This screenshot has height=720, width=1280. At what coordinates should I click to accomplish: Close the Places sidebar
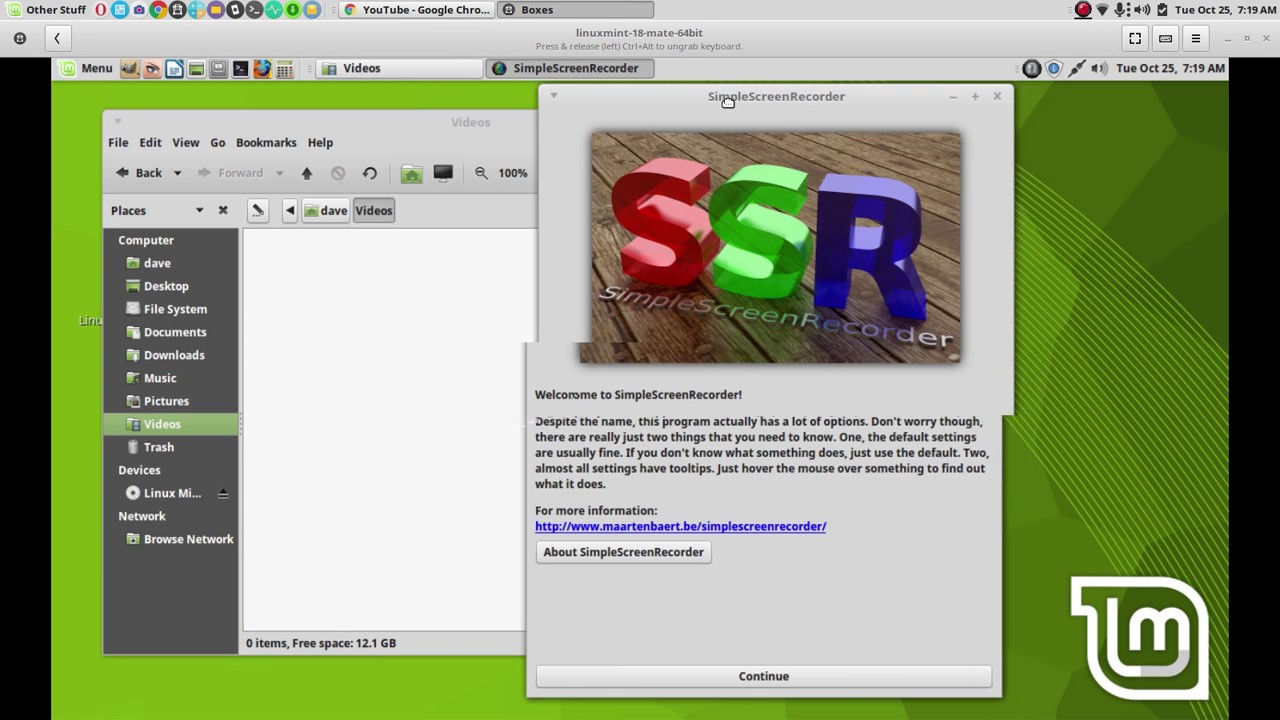click(223, 210)
